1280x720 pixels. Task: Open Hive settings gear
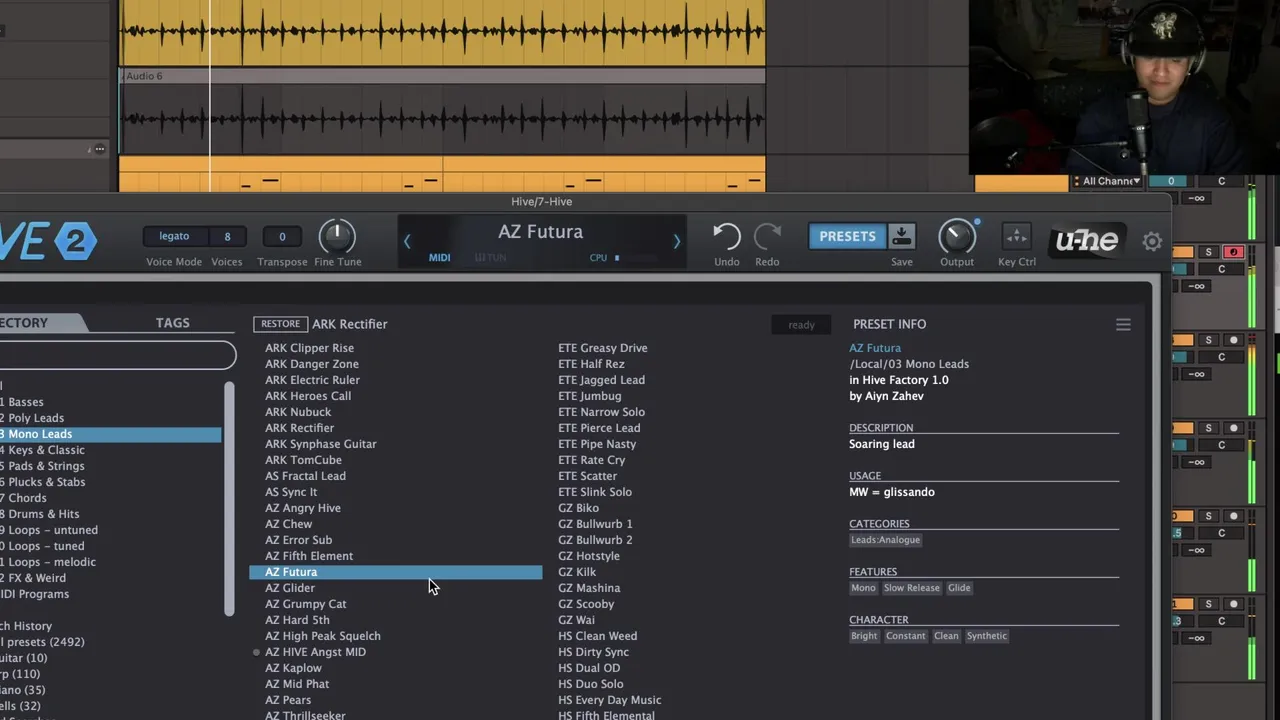pyautogui.click(x=1152, y=241)
